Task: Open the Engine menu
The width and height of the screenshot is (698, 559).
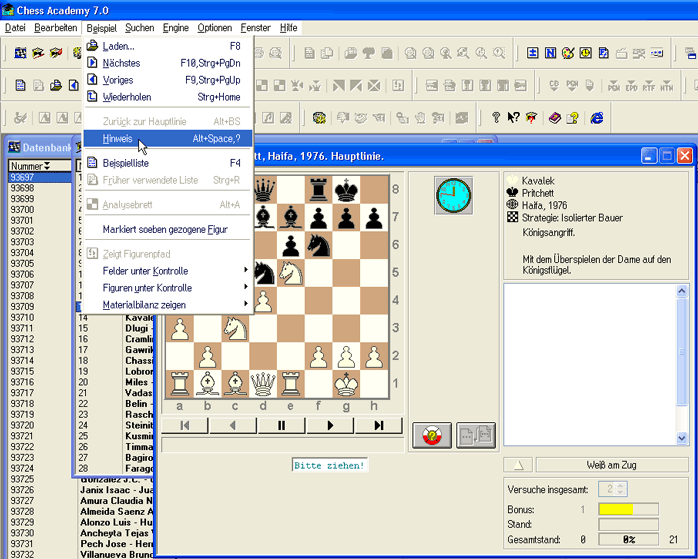Action: 175,28
